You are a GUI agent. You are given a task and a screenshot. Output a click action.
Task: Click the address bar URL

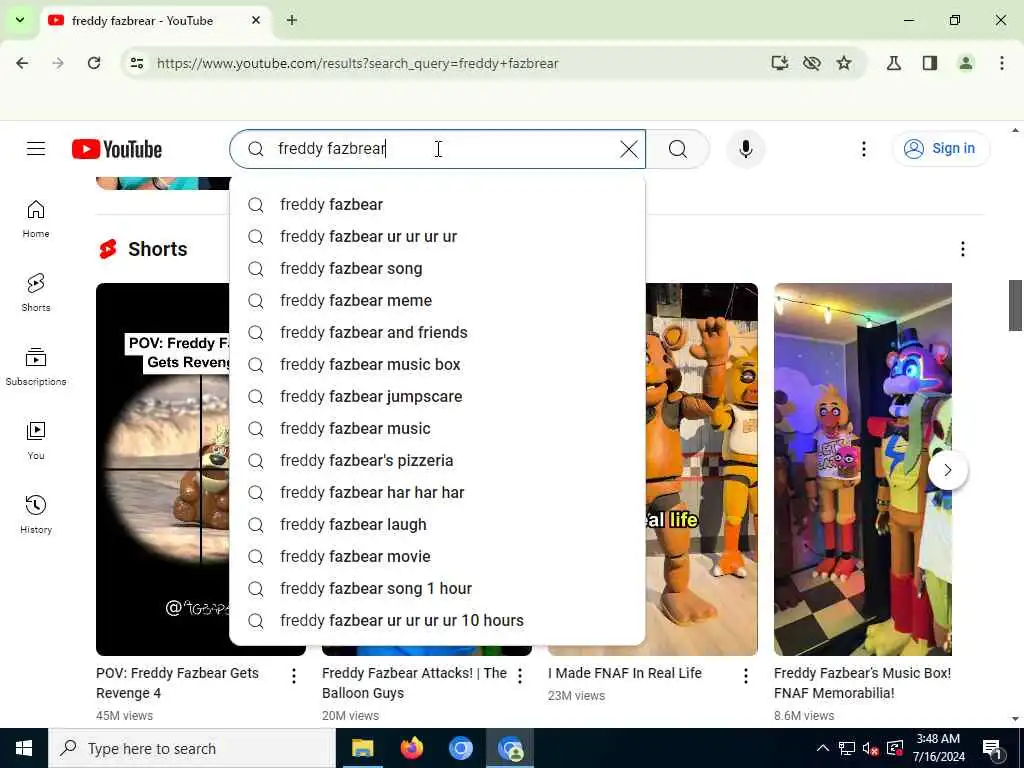point(357,63)
